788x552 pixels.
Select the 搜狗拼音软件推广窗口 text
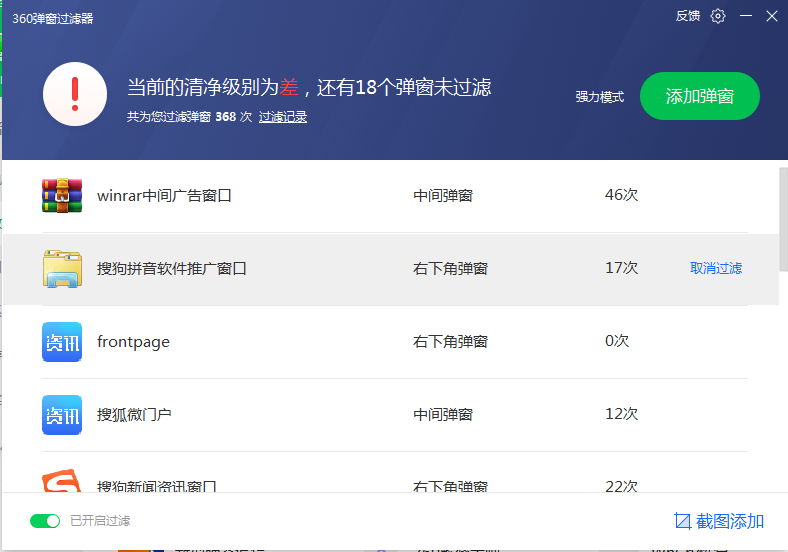click(171, 268)
